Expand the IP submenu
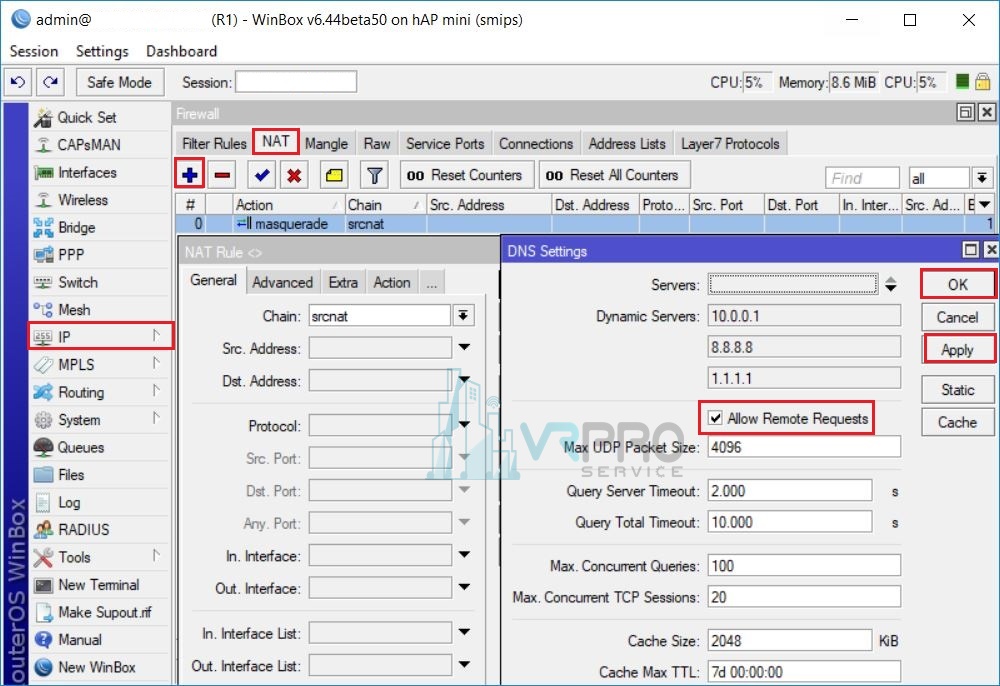This screenshot has width=1000, height=686. click(x=156, y=336)
